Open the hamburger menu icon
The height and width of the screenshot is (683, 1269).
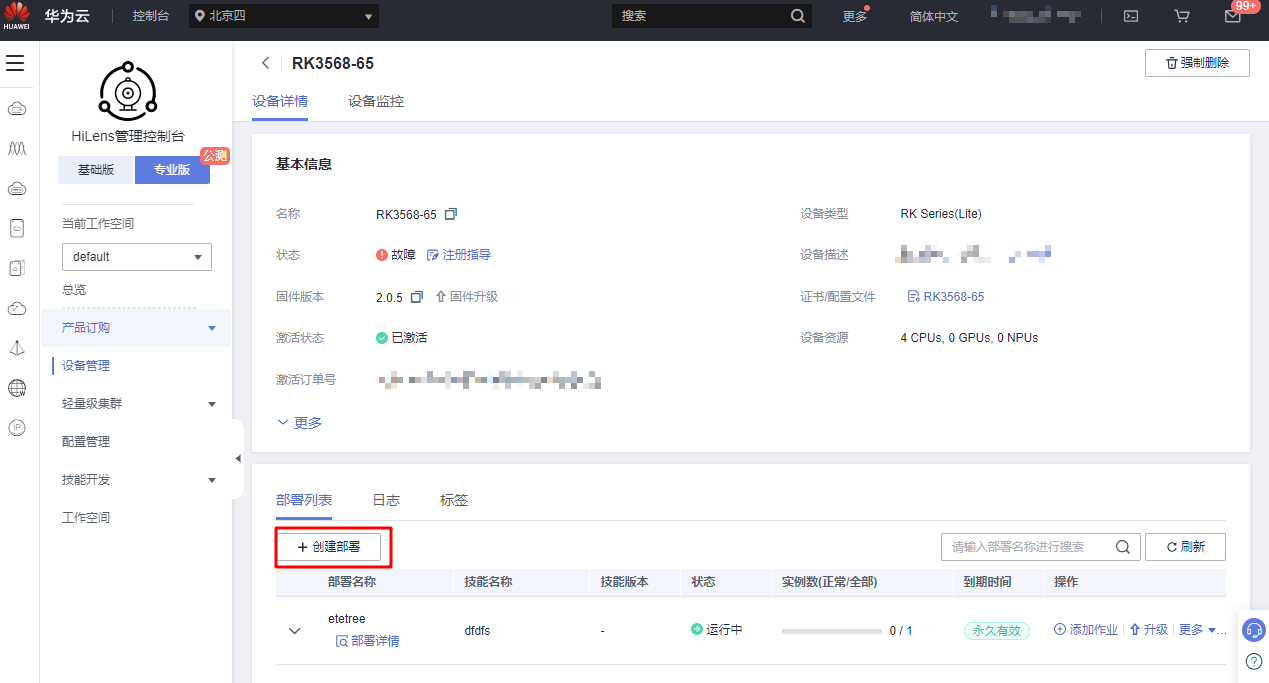15,64
